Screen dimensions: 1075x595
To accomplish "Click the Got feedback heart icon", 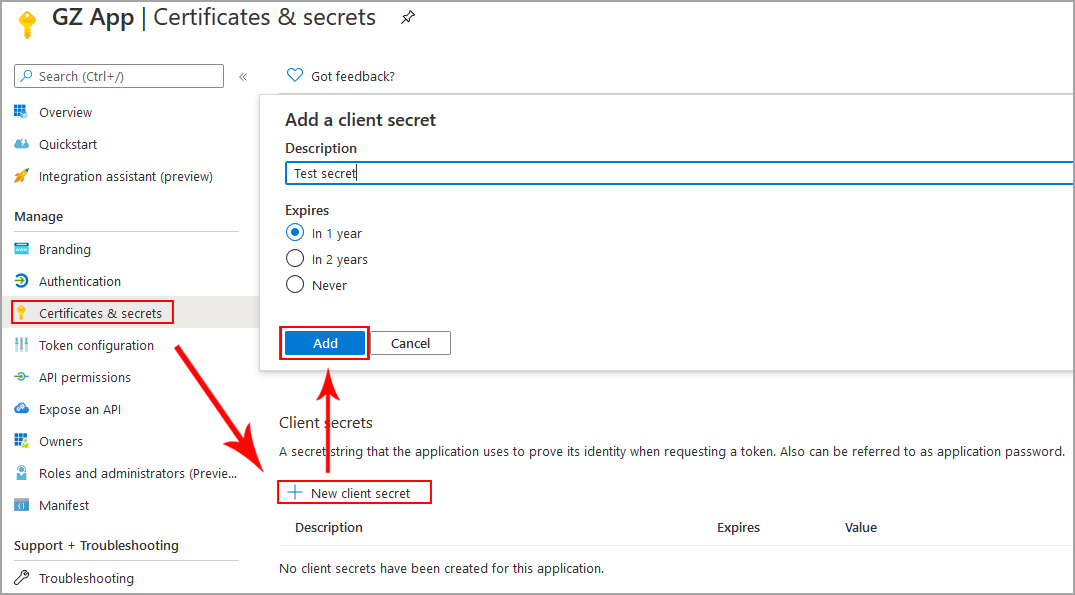I will [294, 75].
